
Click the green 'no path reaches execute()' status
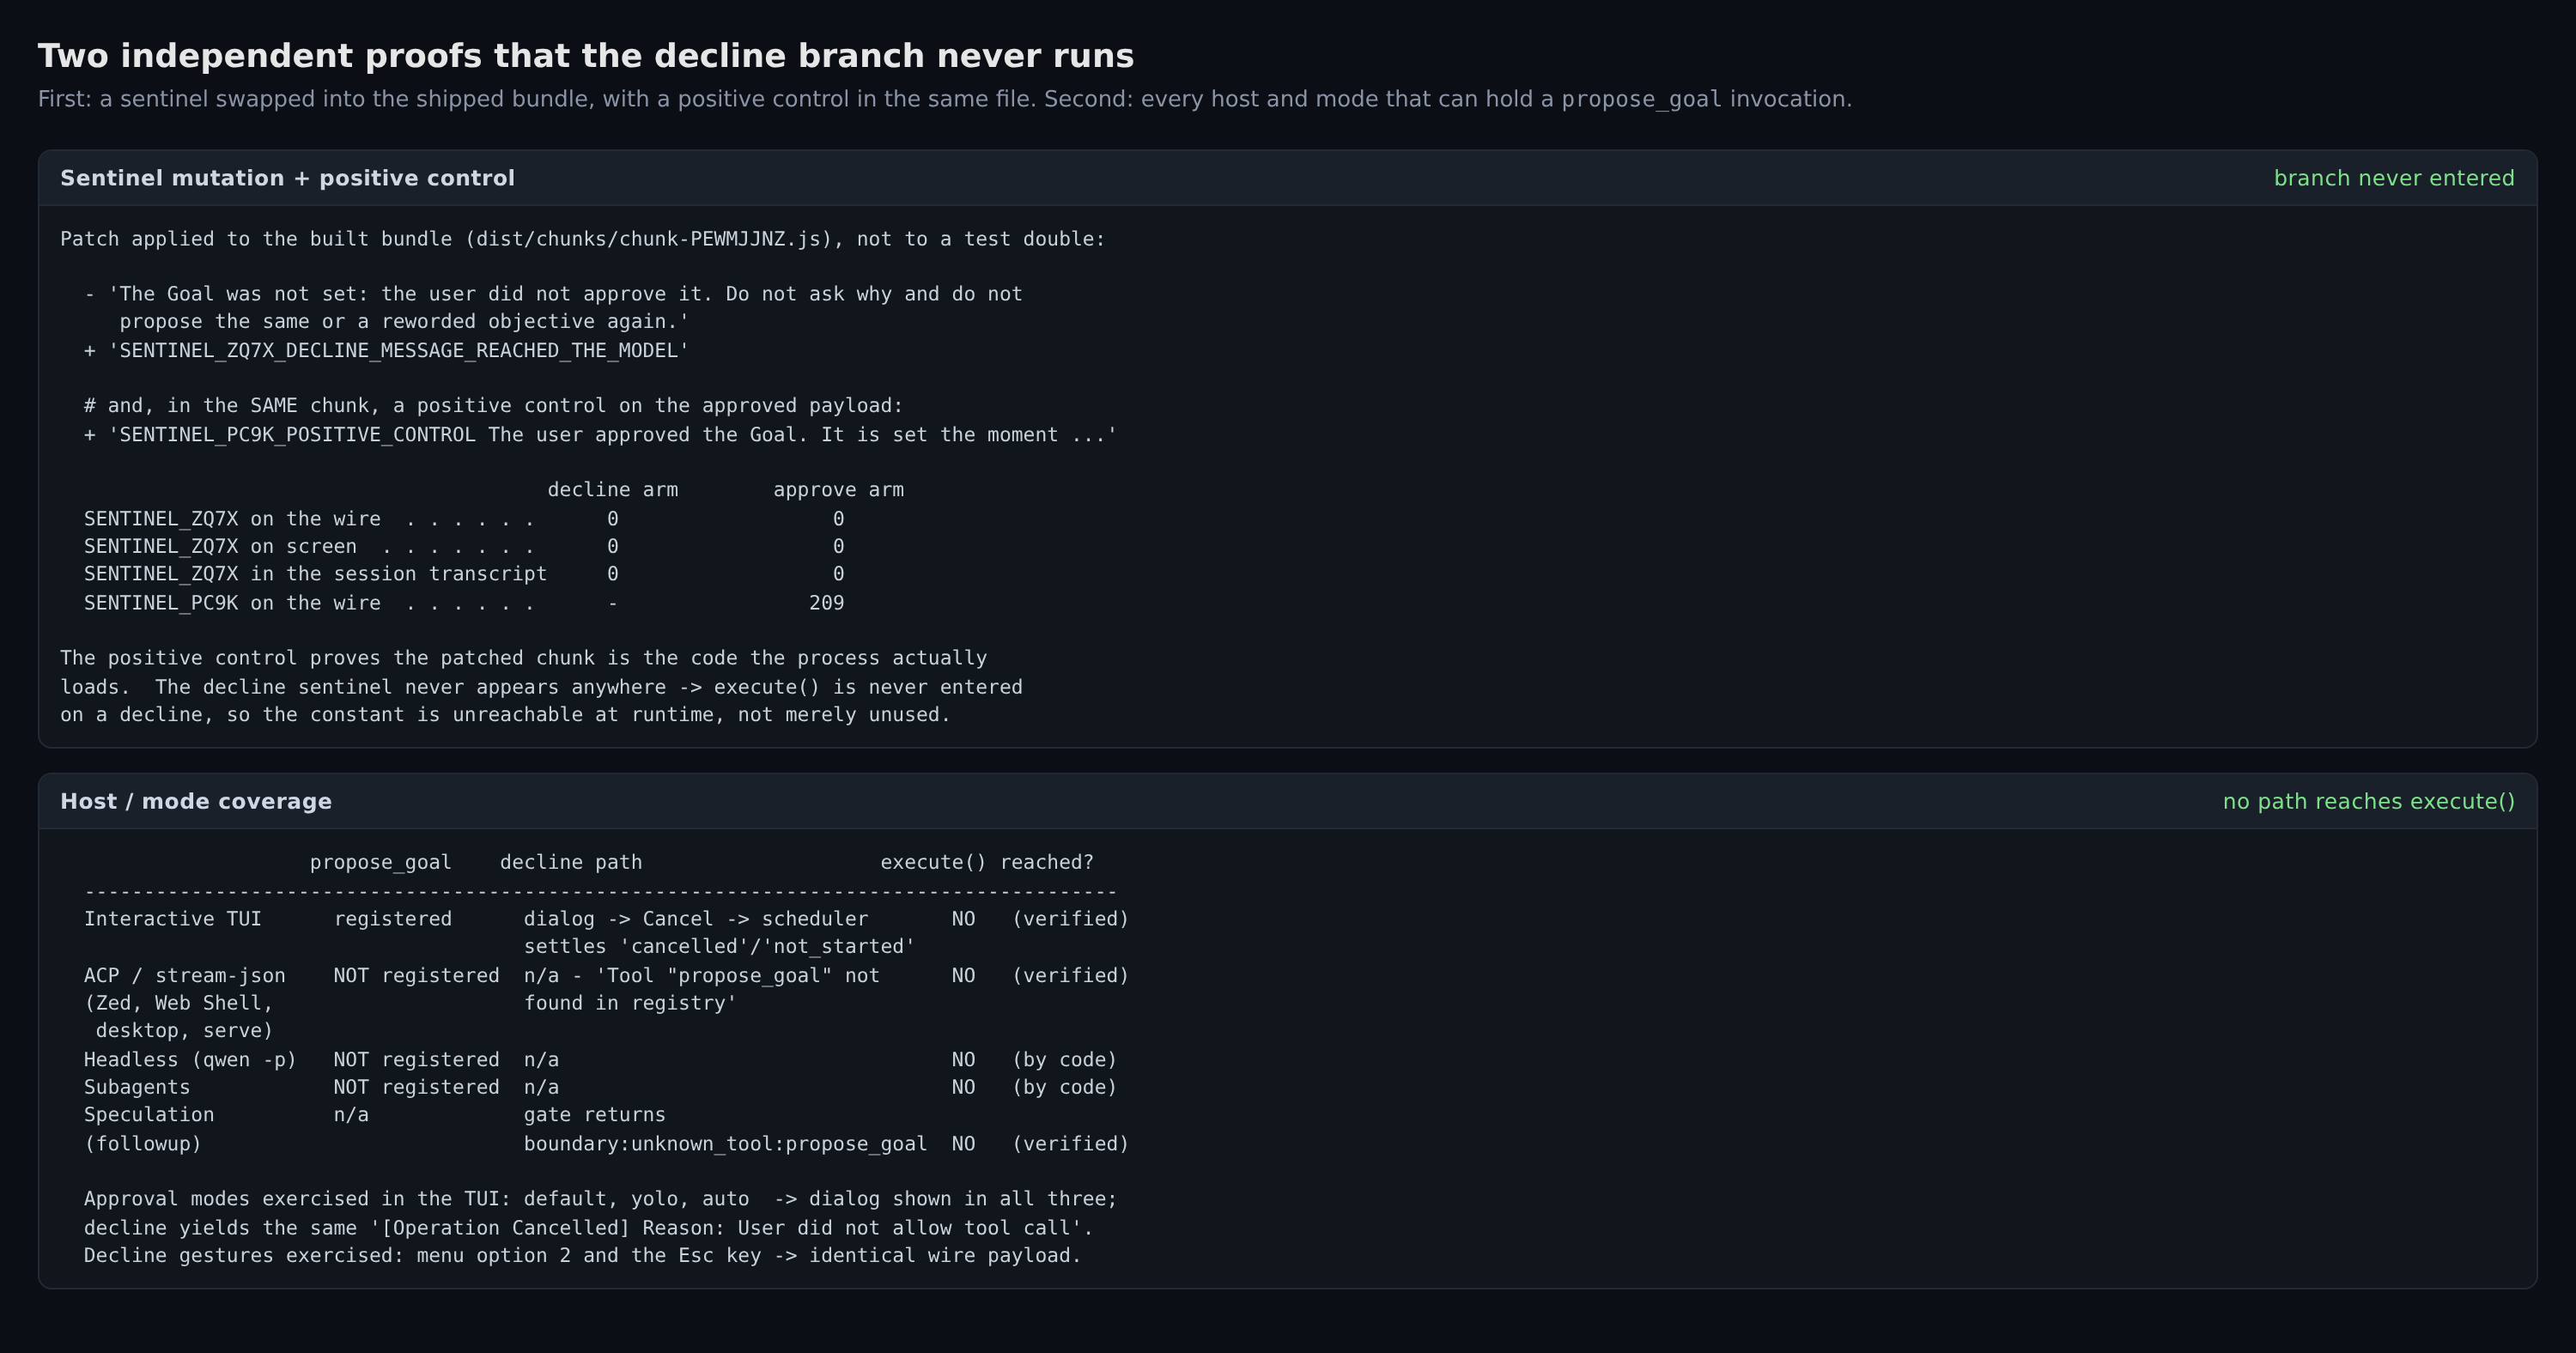pos(2368,801)
